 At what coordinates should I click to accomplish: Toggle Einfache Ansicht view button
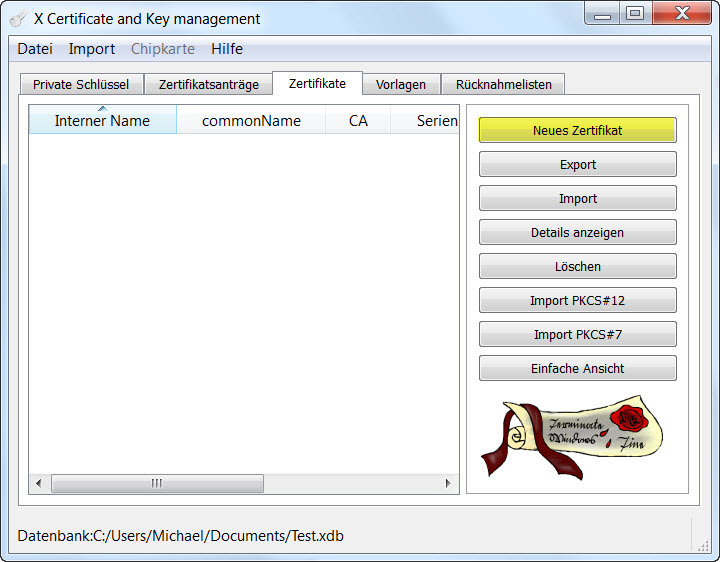[577, 369]
